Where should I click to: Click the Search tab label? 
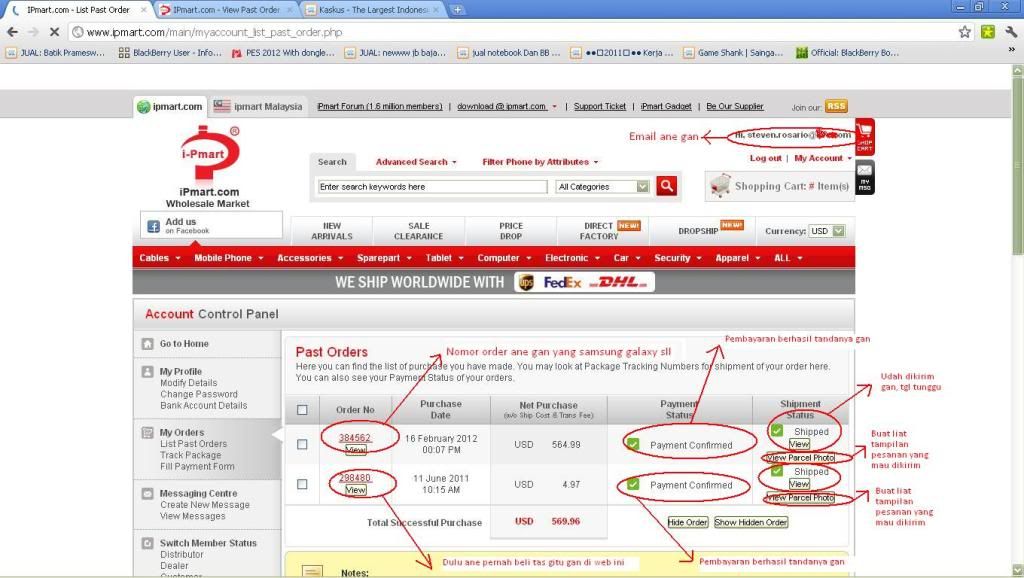tap(332, 162)
